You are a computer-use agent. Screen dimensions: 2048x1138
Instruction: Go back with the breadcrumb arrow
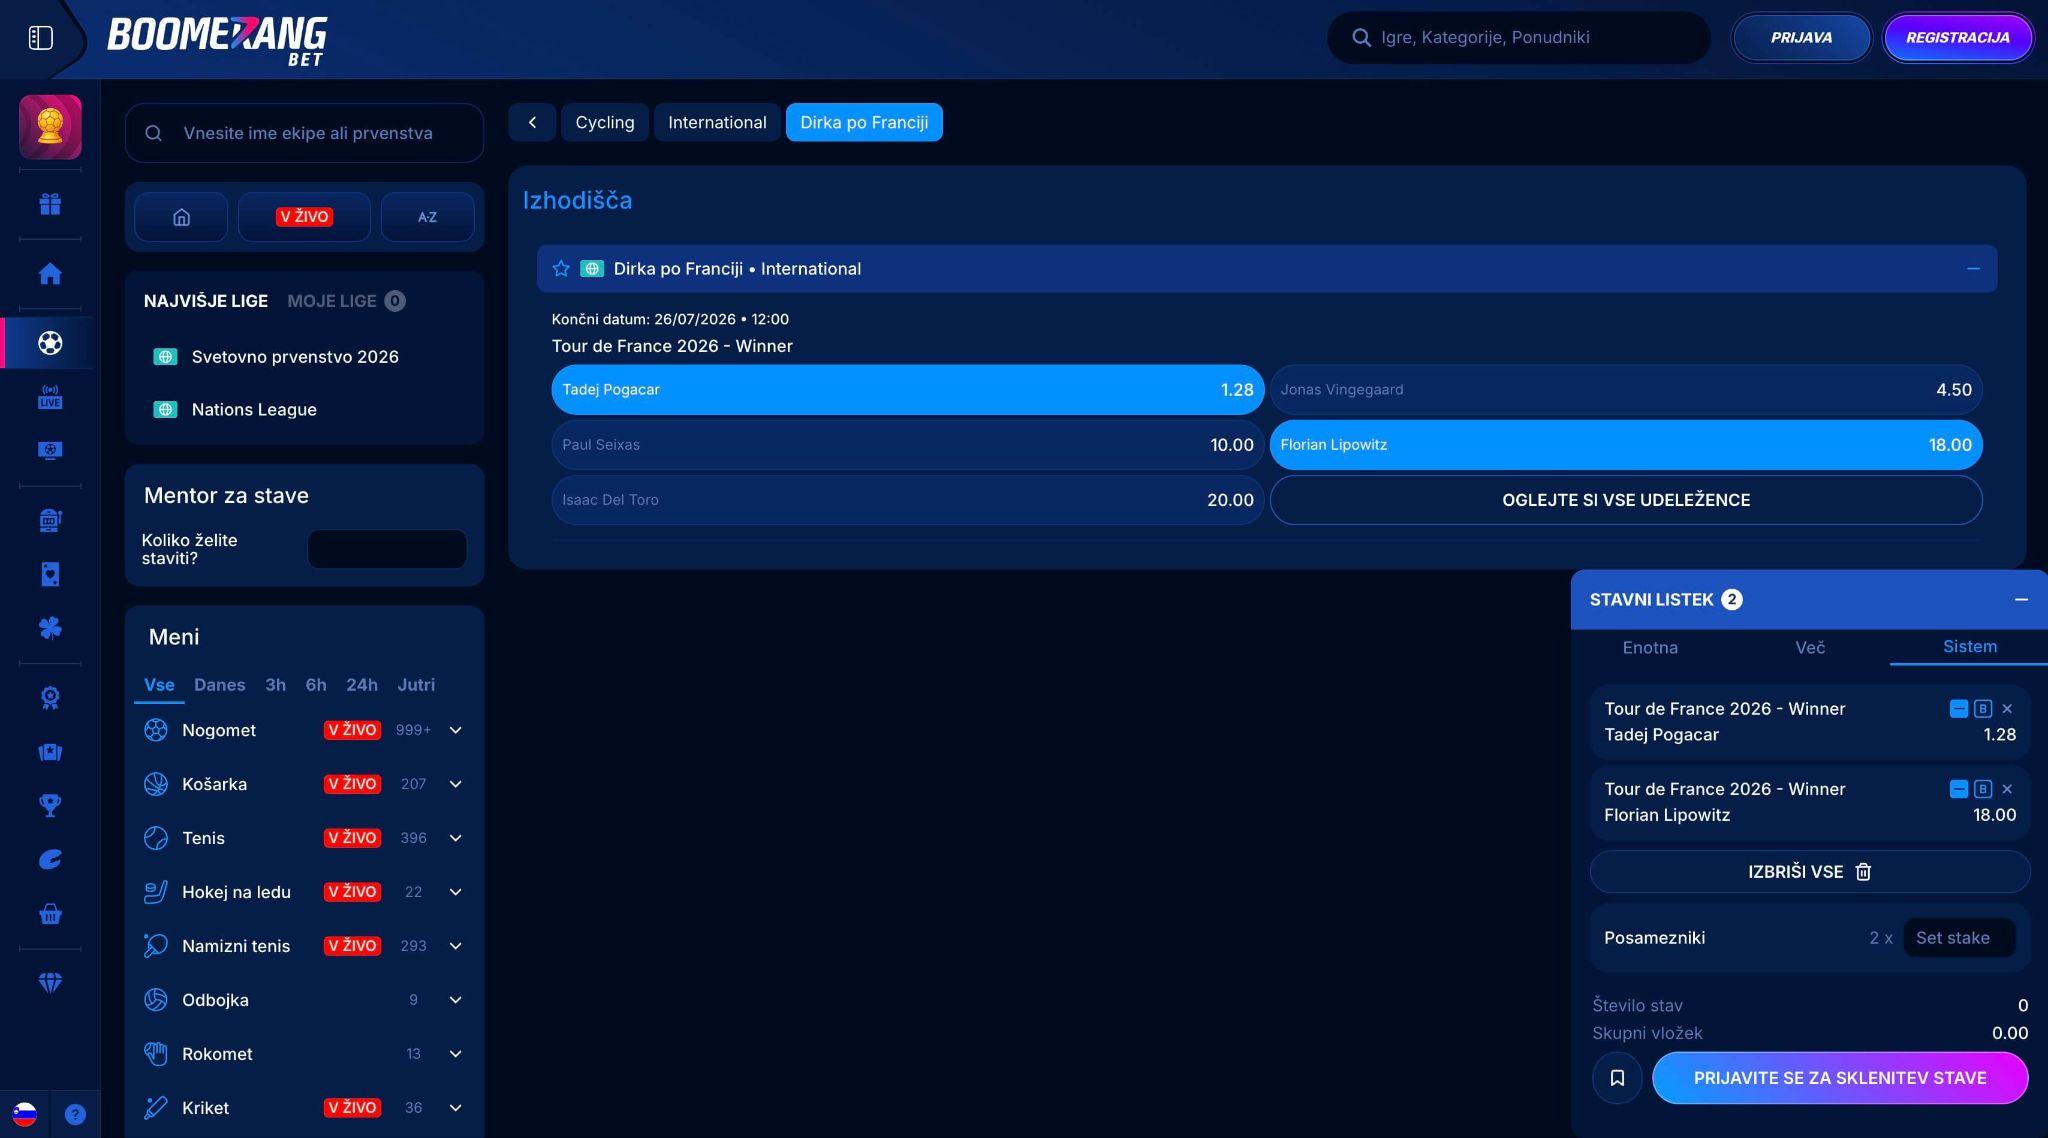pos(532,122)
